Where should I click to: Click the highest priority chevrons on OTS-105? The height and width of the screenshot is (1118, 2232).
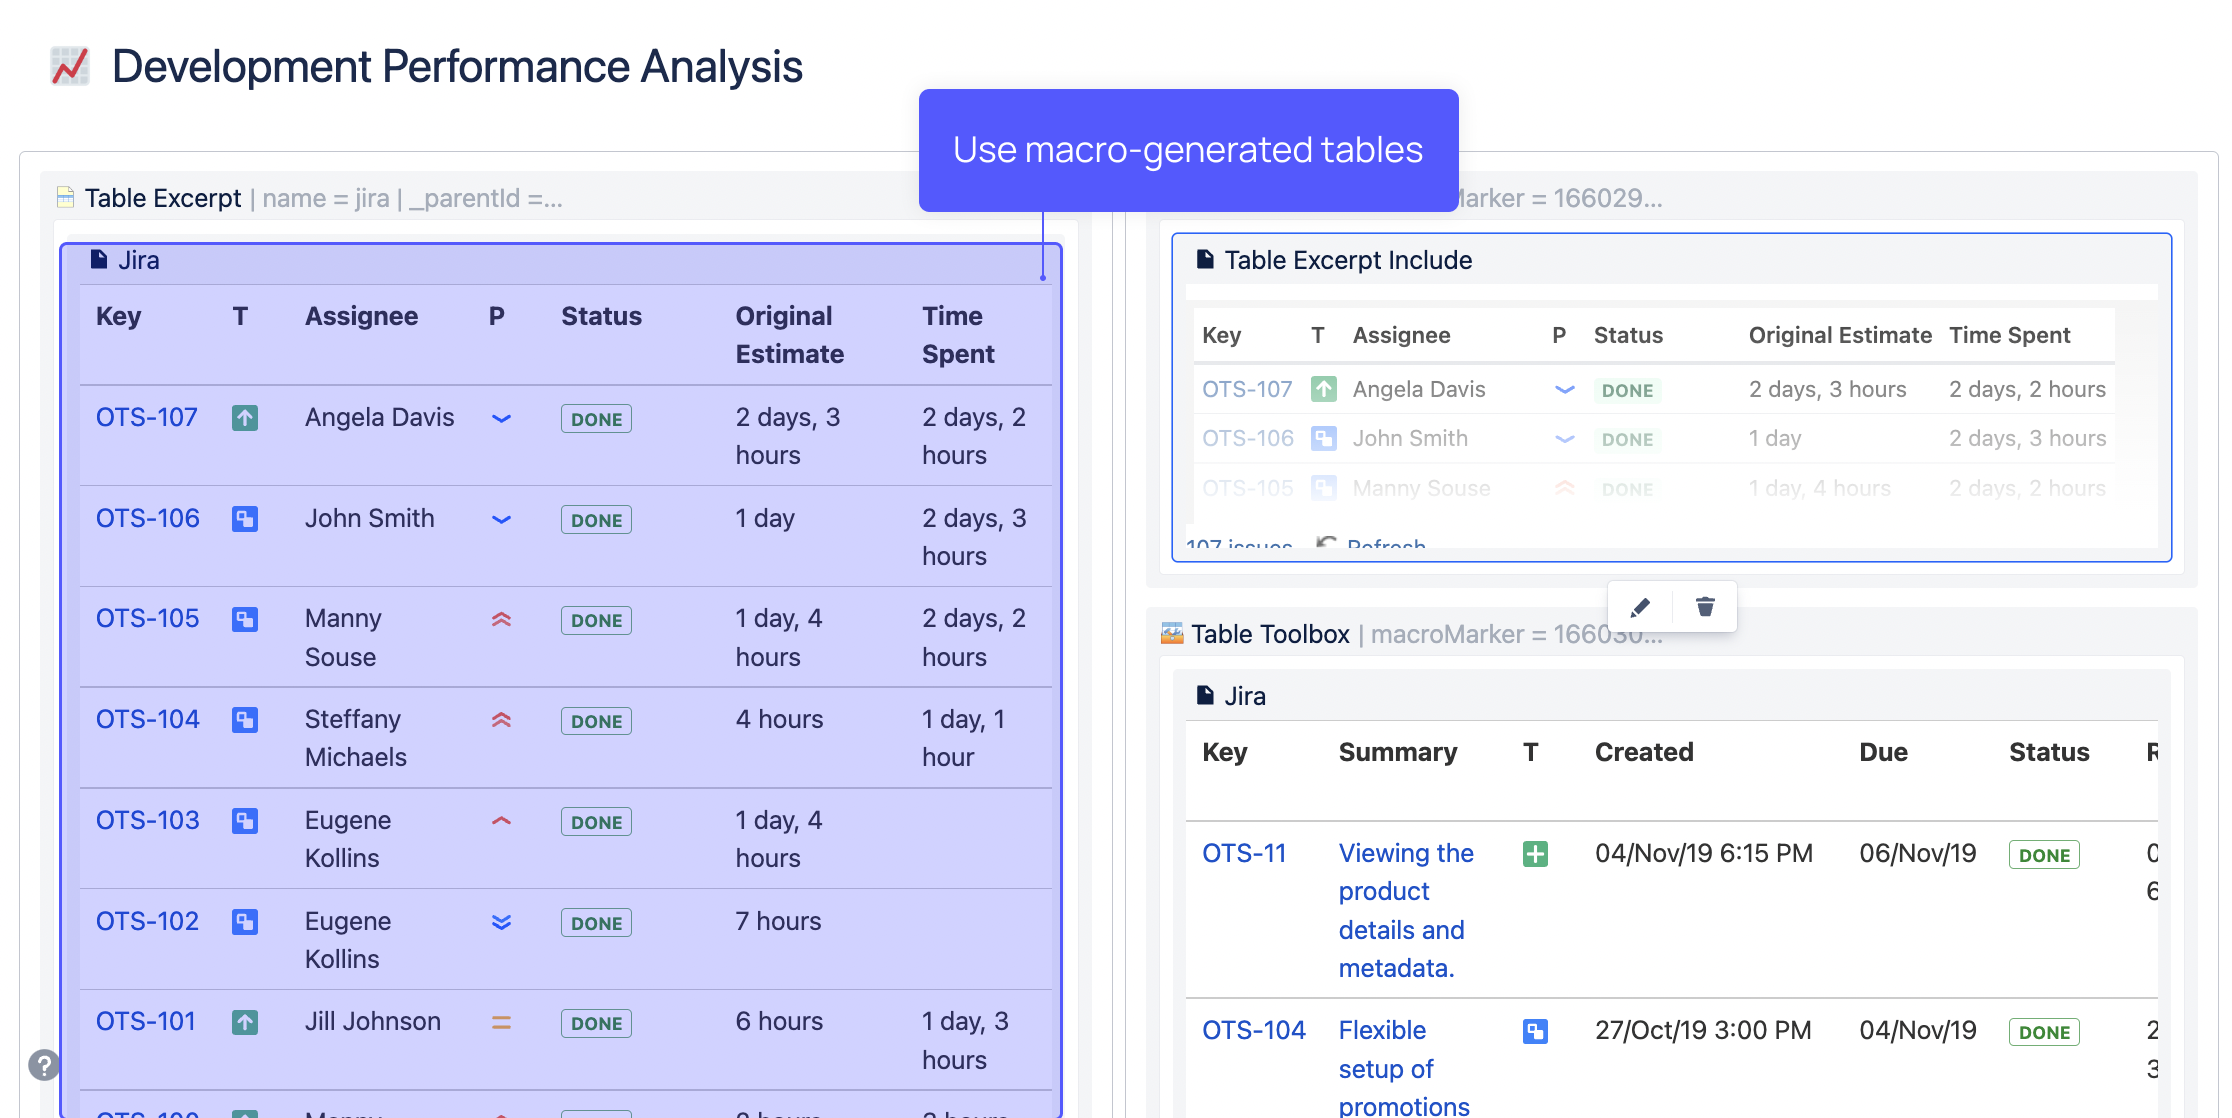(x=501, y=620)
